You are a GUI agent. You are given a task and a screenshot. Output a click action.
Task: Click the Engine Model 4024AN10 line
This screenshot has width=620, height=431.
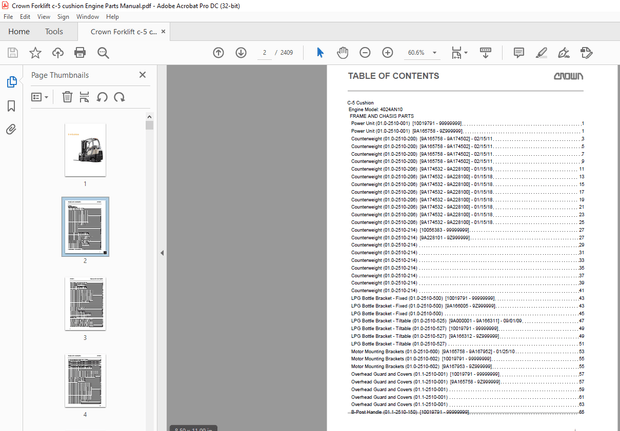(x=376, y=109)
